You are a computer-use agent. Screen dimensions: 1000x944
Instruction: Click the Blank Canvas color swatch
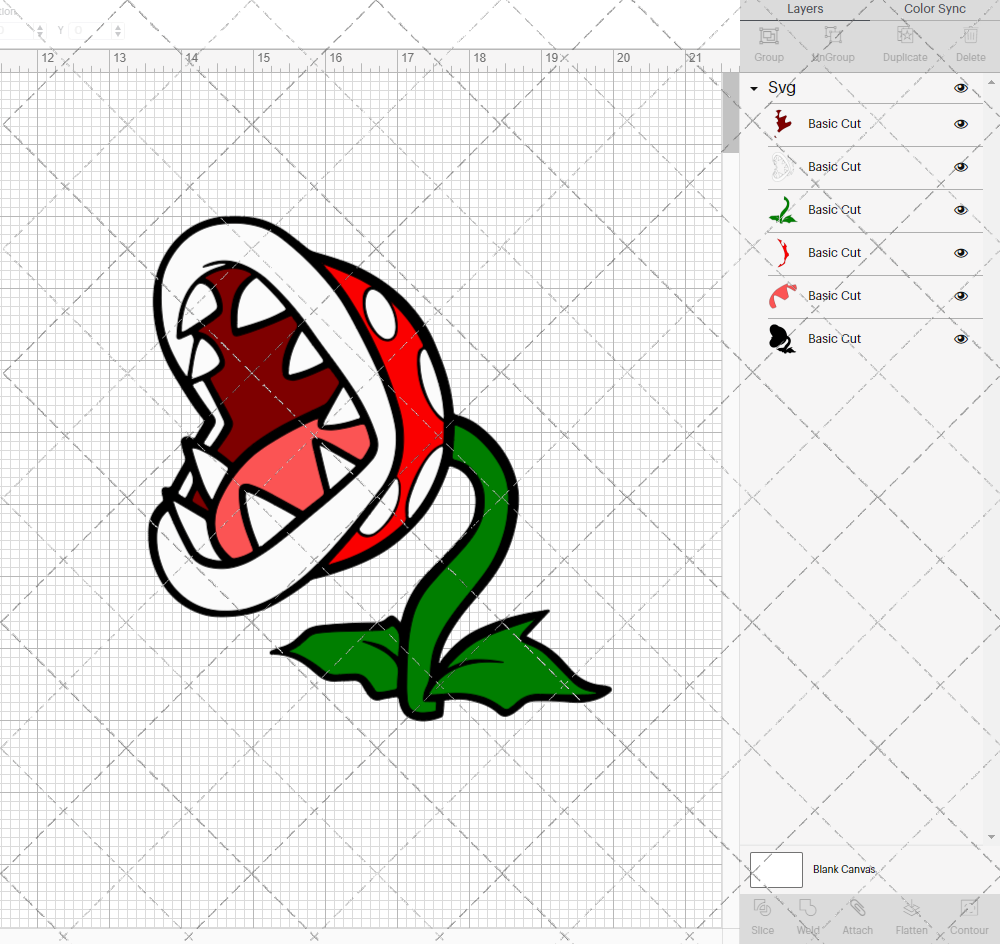coord(776,869)
